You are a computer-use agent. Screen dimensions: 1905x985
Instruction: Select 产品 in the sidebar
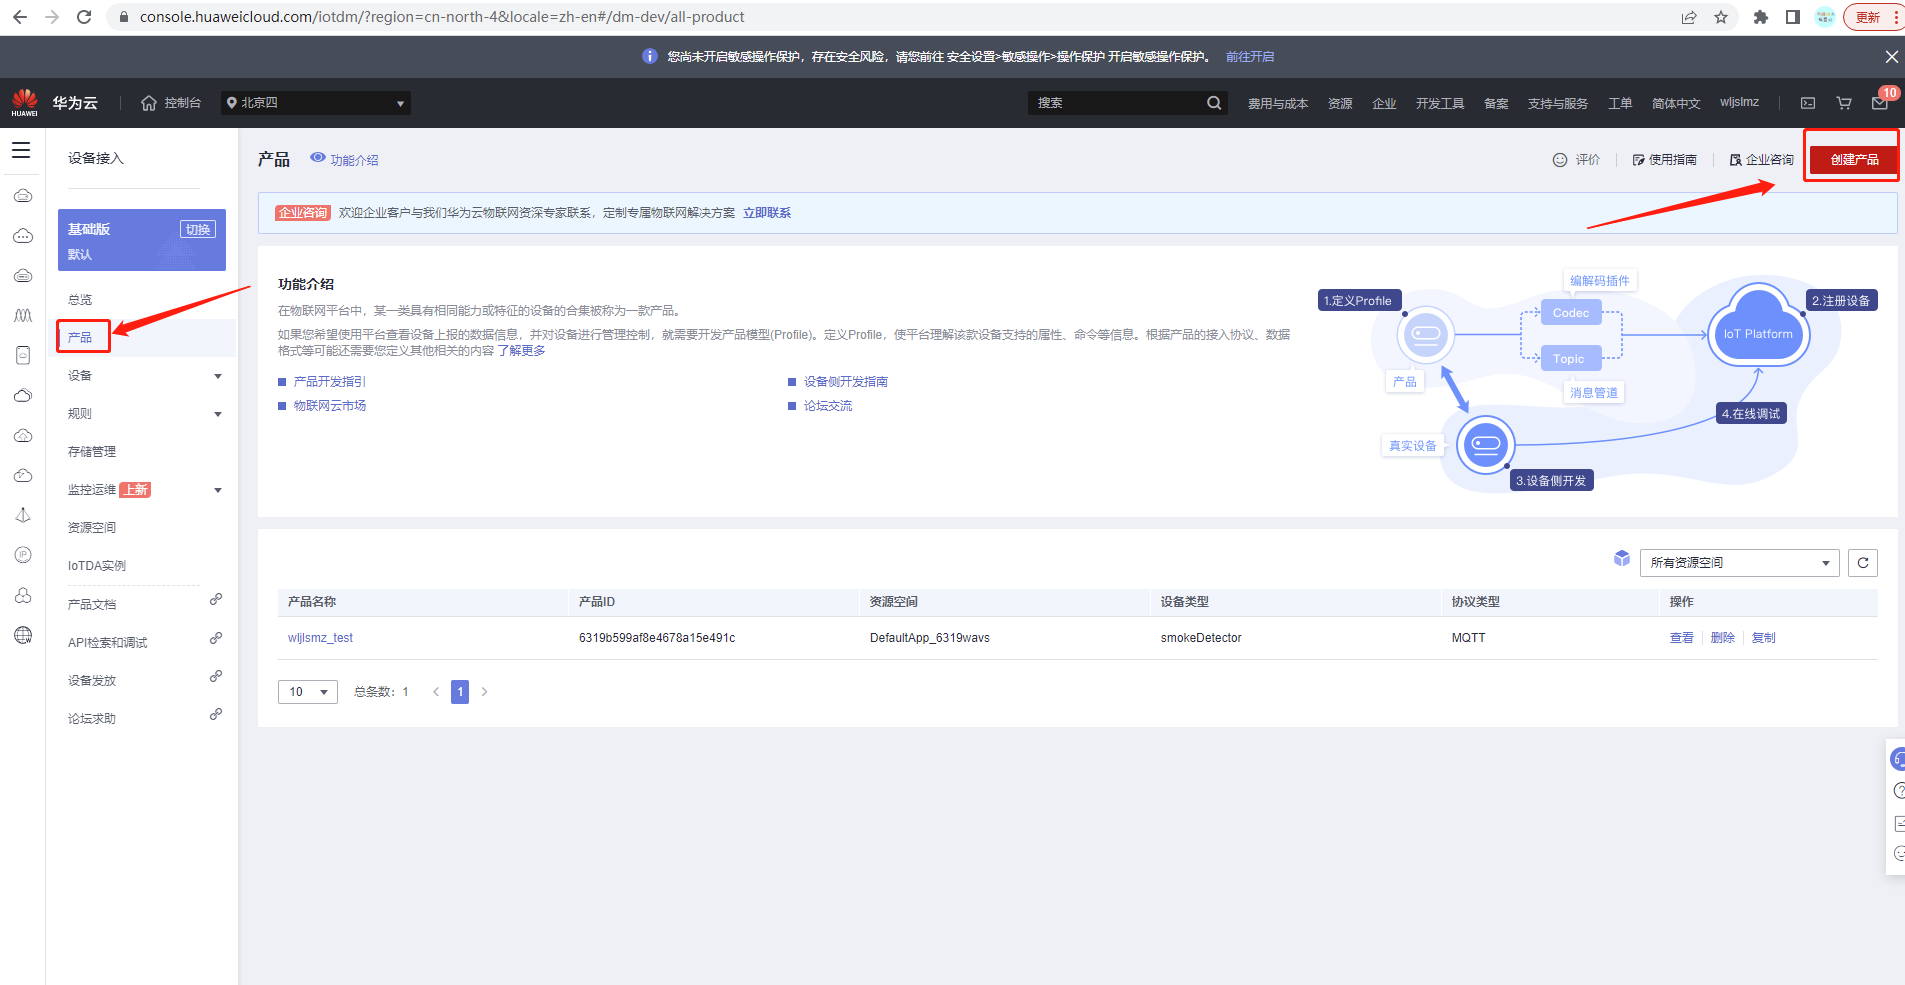80,338
